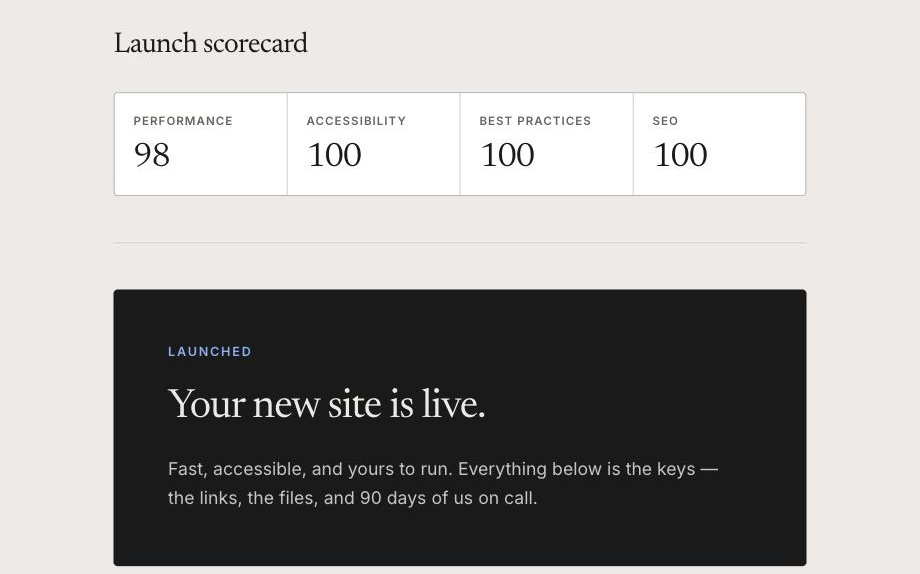Click the Launch scorecard heading

211,43
